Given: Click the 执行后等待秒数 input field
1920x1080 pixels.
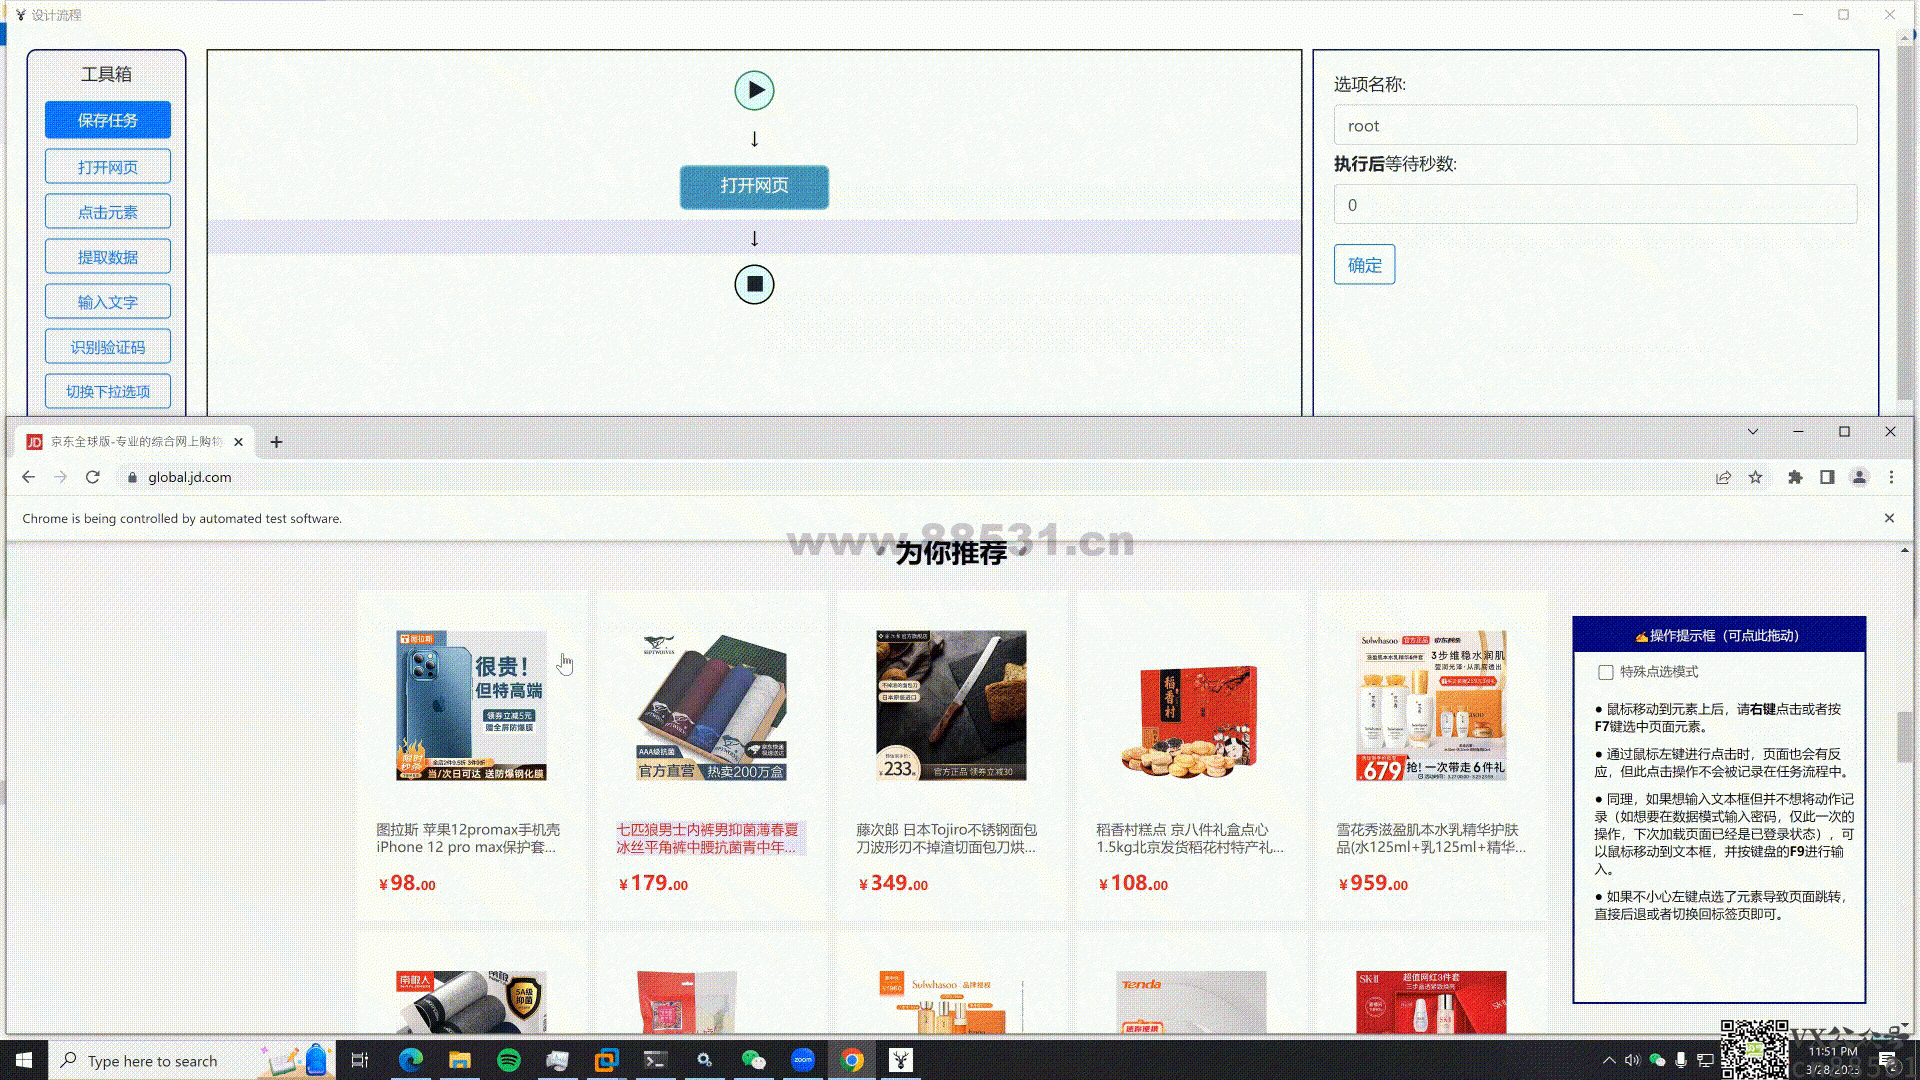Looking at the screenshot, I should point(1595,204).
